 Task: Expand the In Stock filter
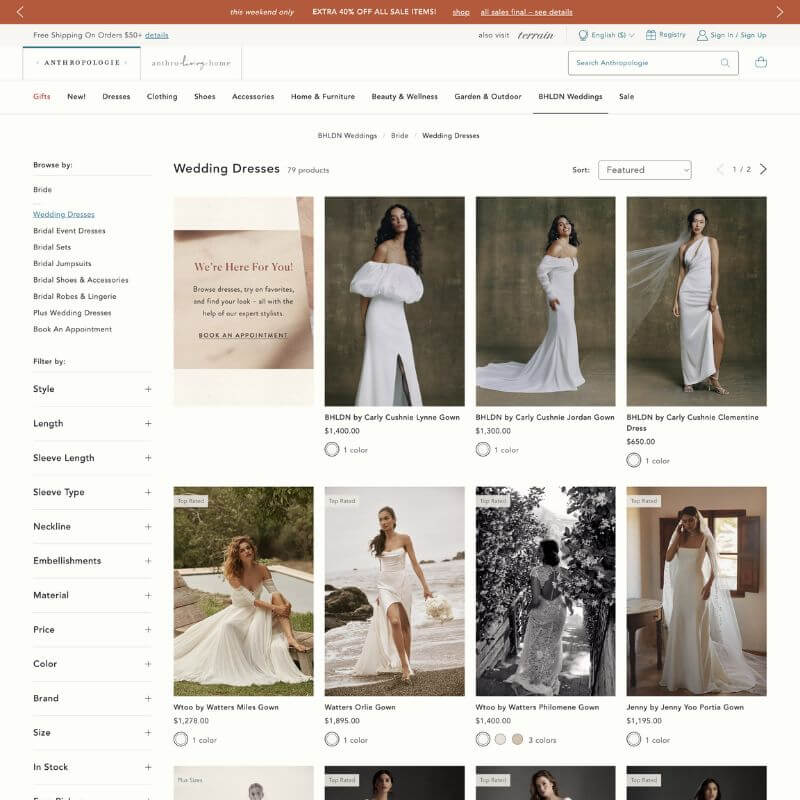pos(92,767)
